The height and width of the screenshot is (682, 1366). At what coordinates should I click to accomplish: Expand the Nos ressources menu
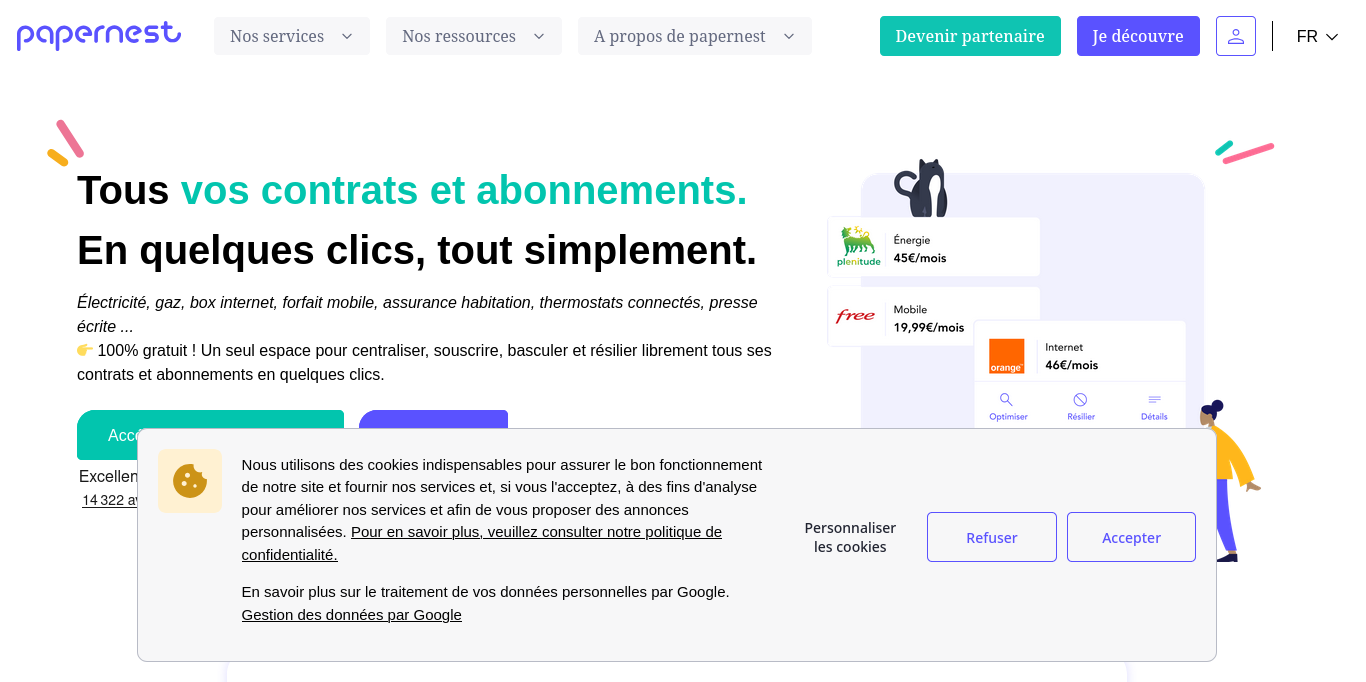(473, 35)
